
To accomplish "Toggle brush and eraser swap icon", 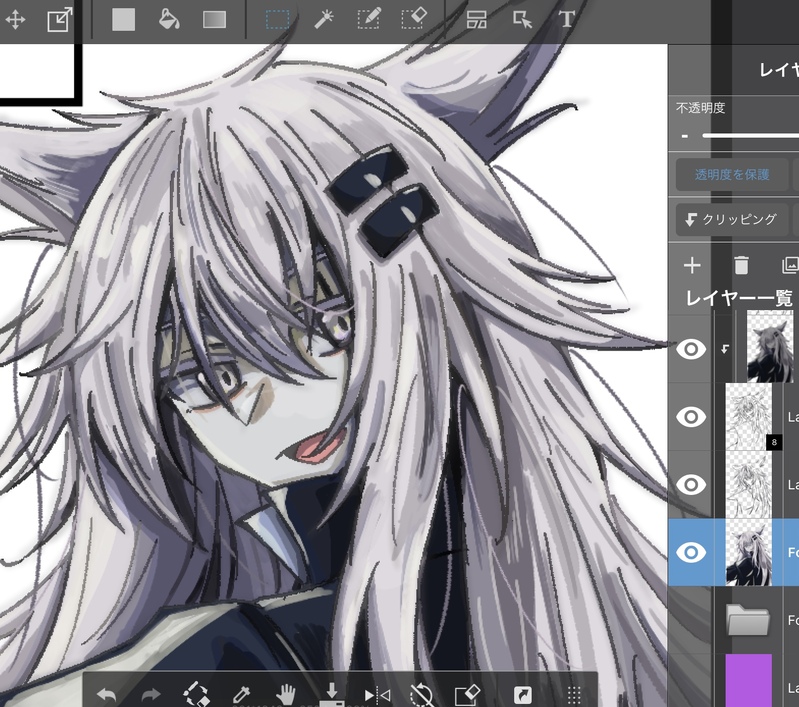I will [196, 694].
